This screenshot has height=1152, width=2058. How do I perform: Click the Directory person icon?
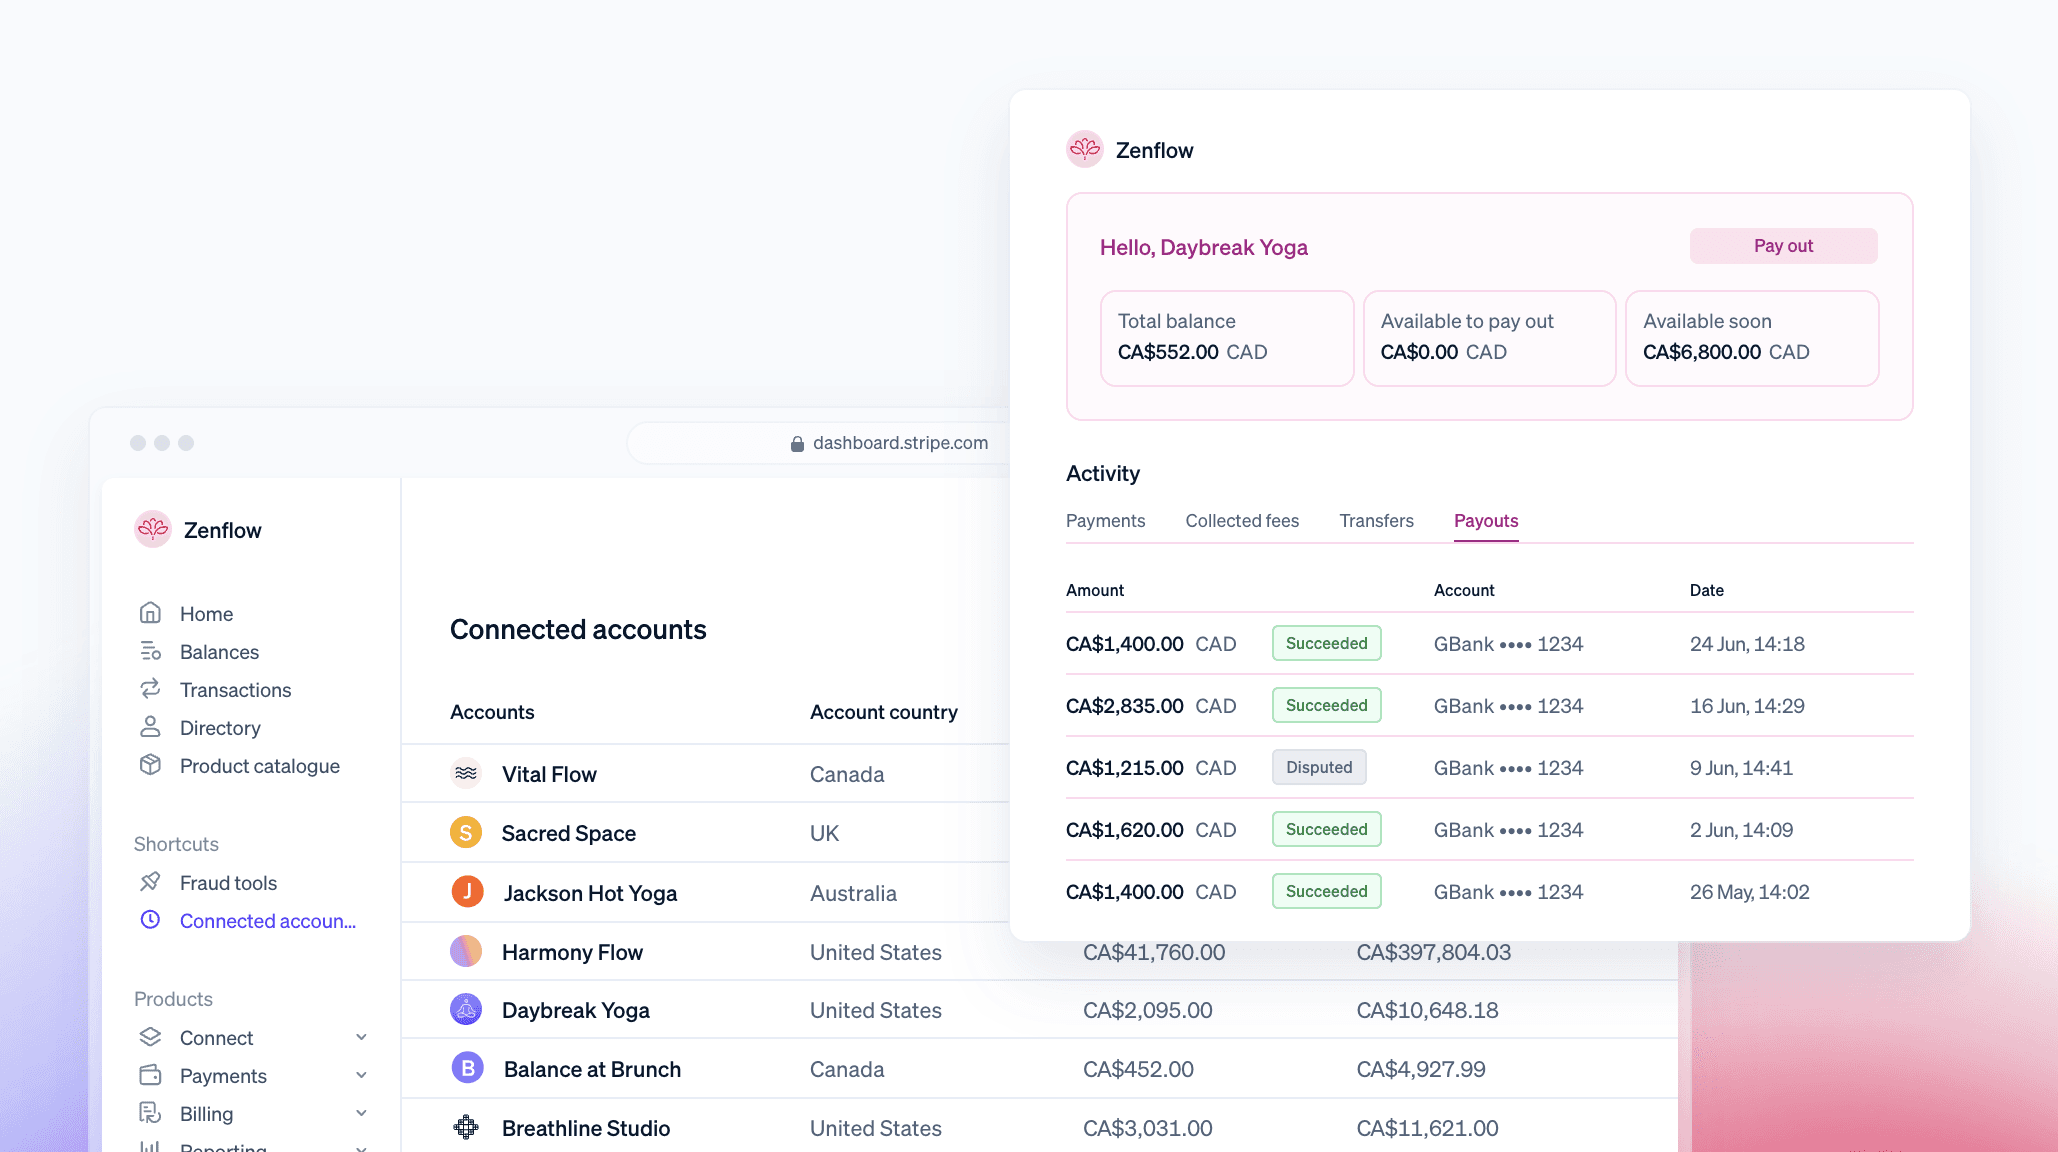(150, 727)
